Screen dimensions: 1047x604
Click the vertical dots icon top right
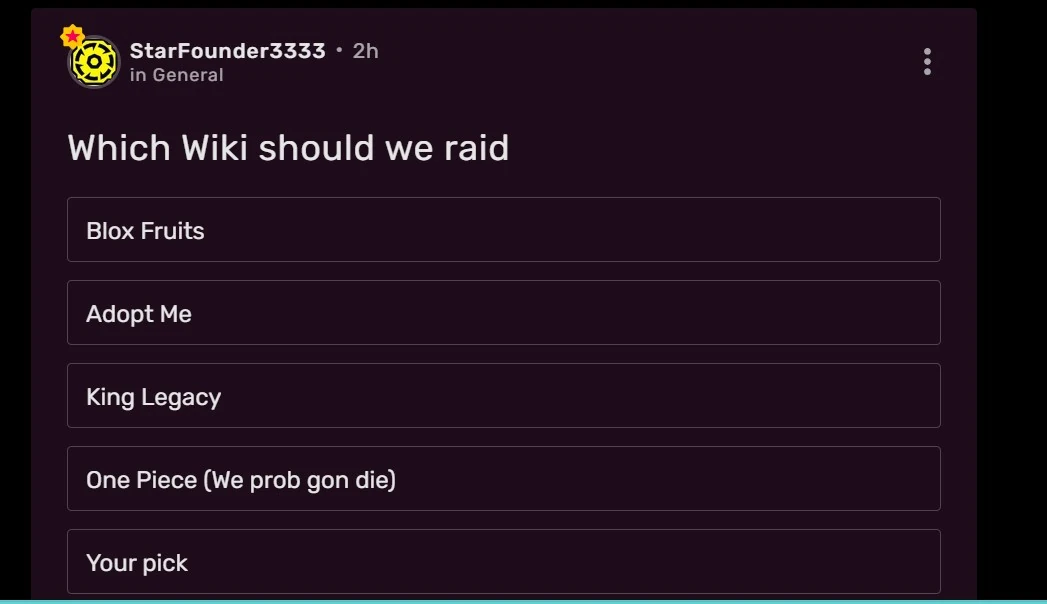927,61
